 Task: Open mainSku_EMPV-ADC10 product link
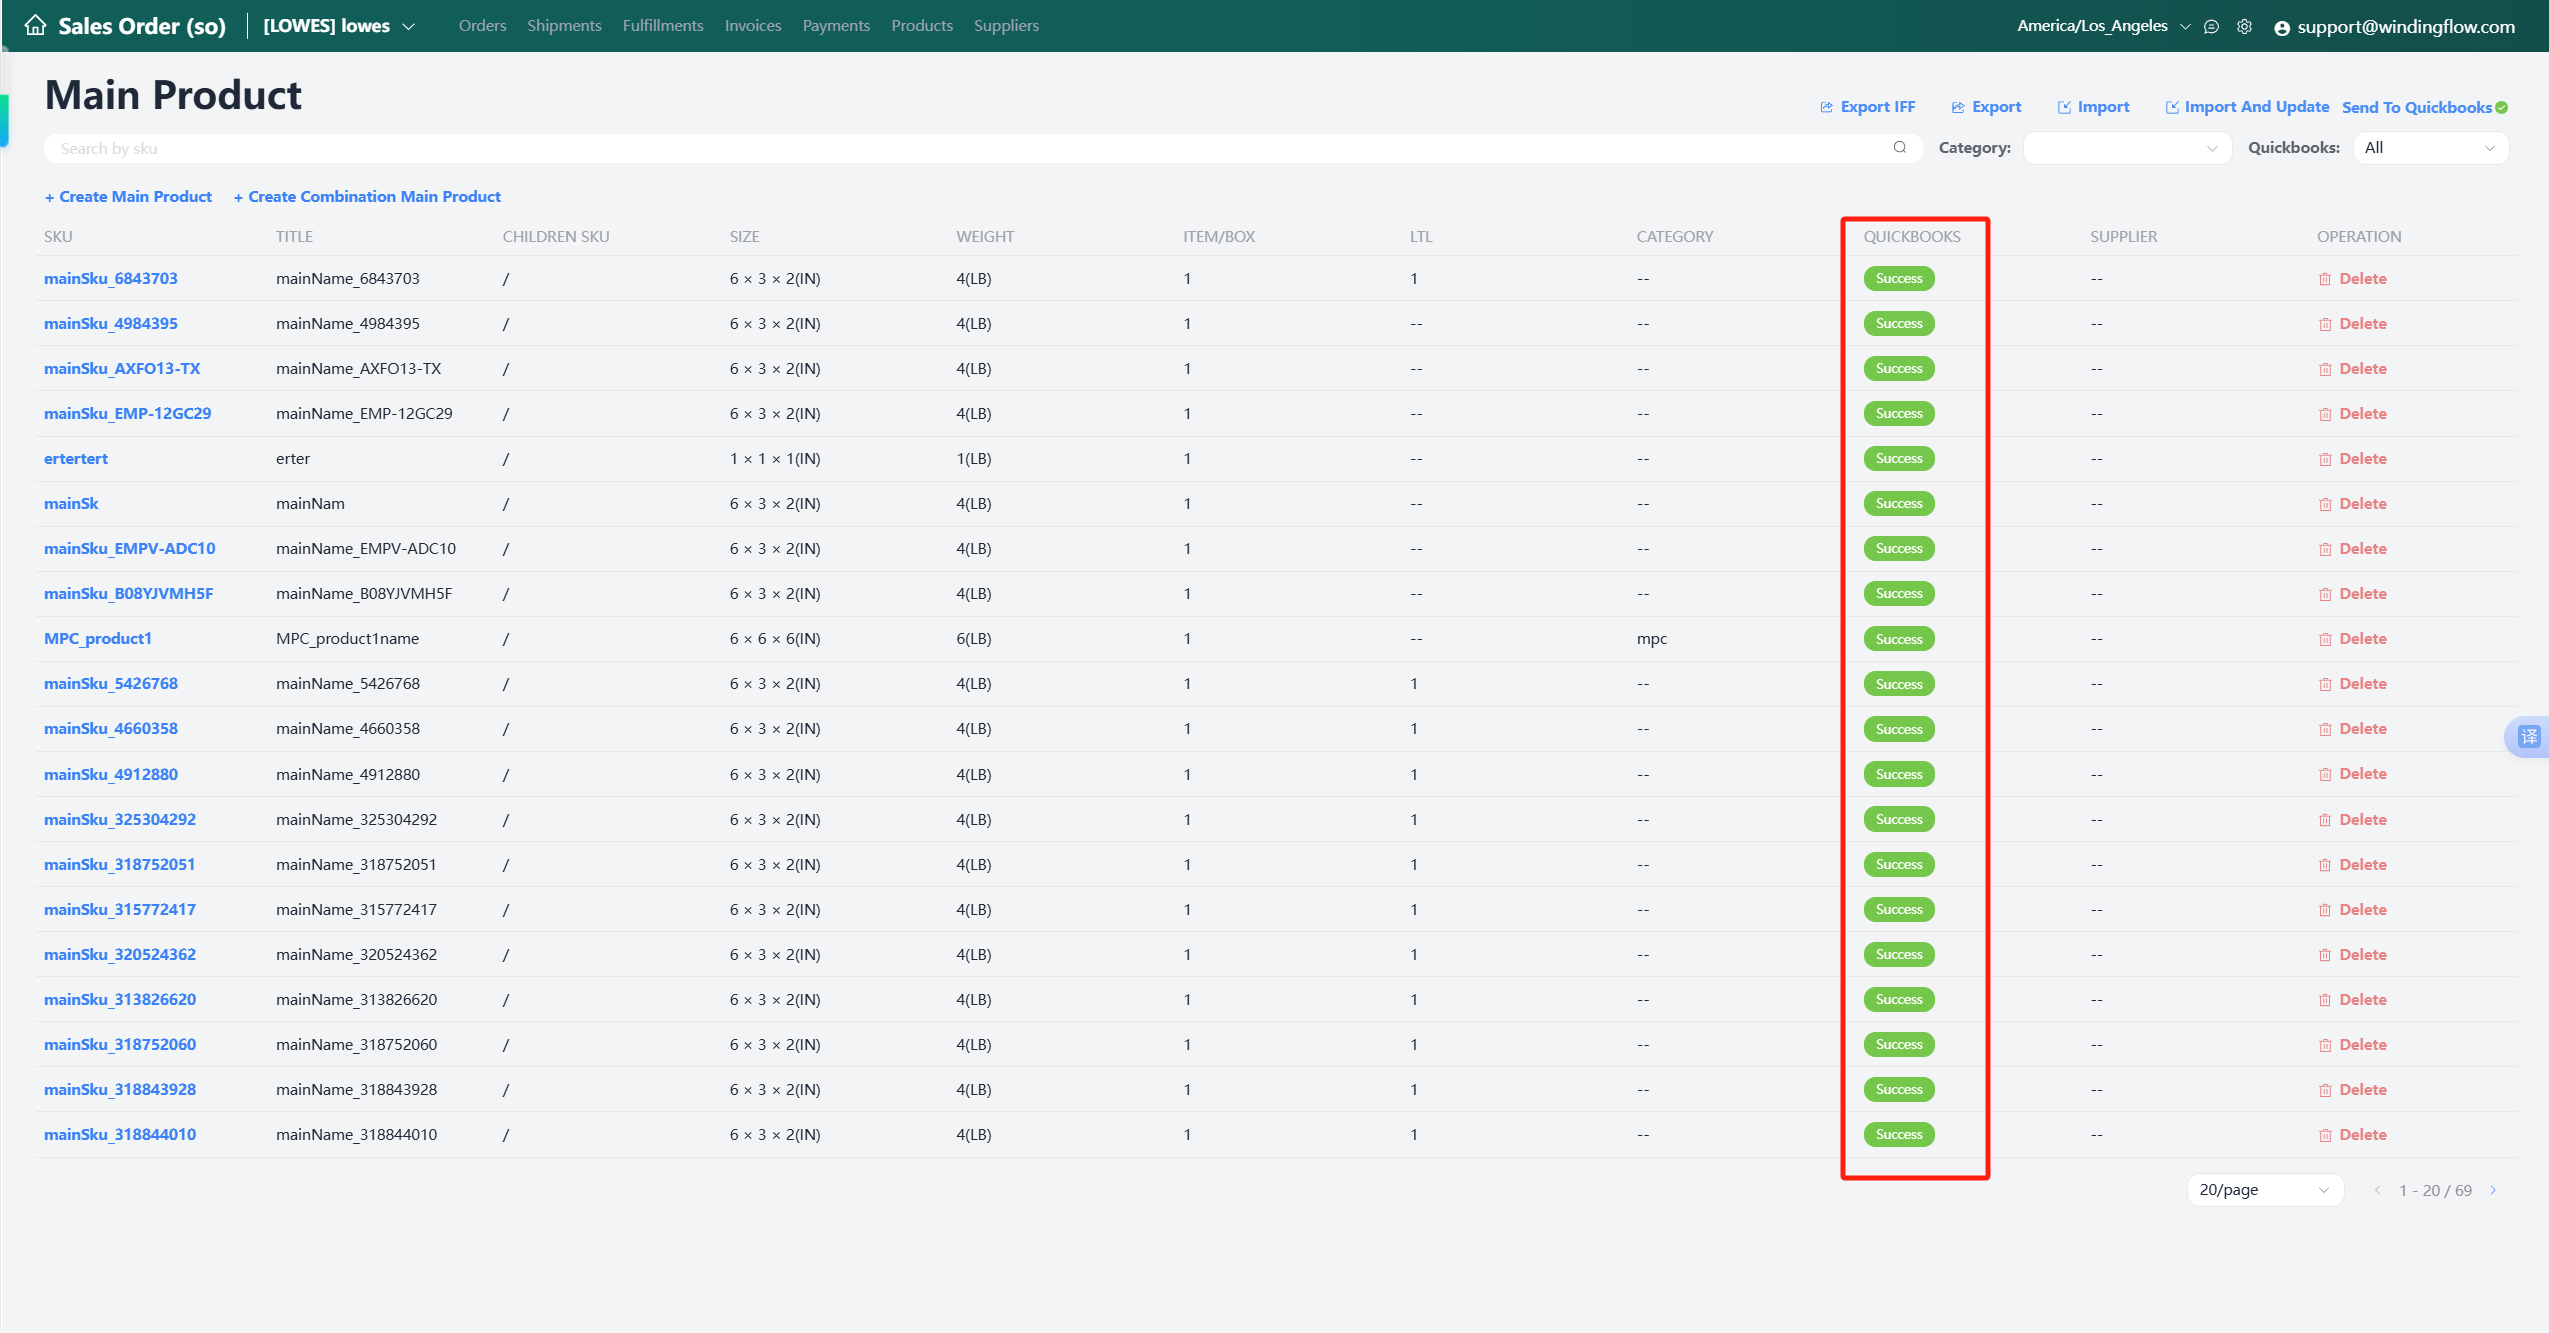(x=130, y=549)
